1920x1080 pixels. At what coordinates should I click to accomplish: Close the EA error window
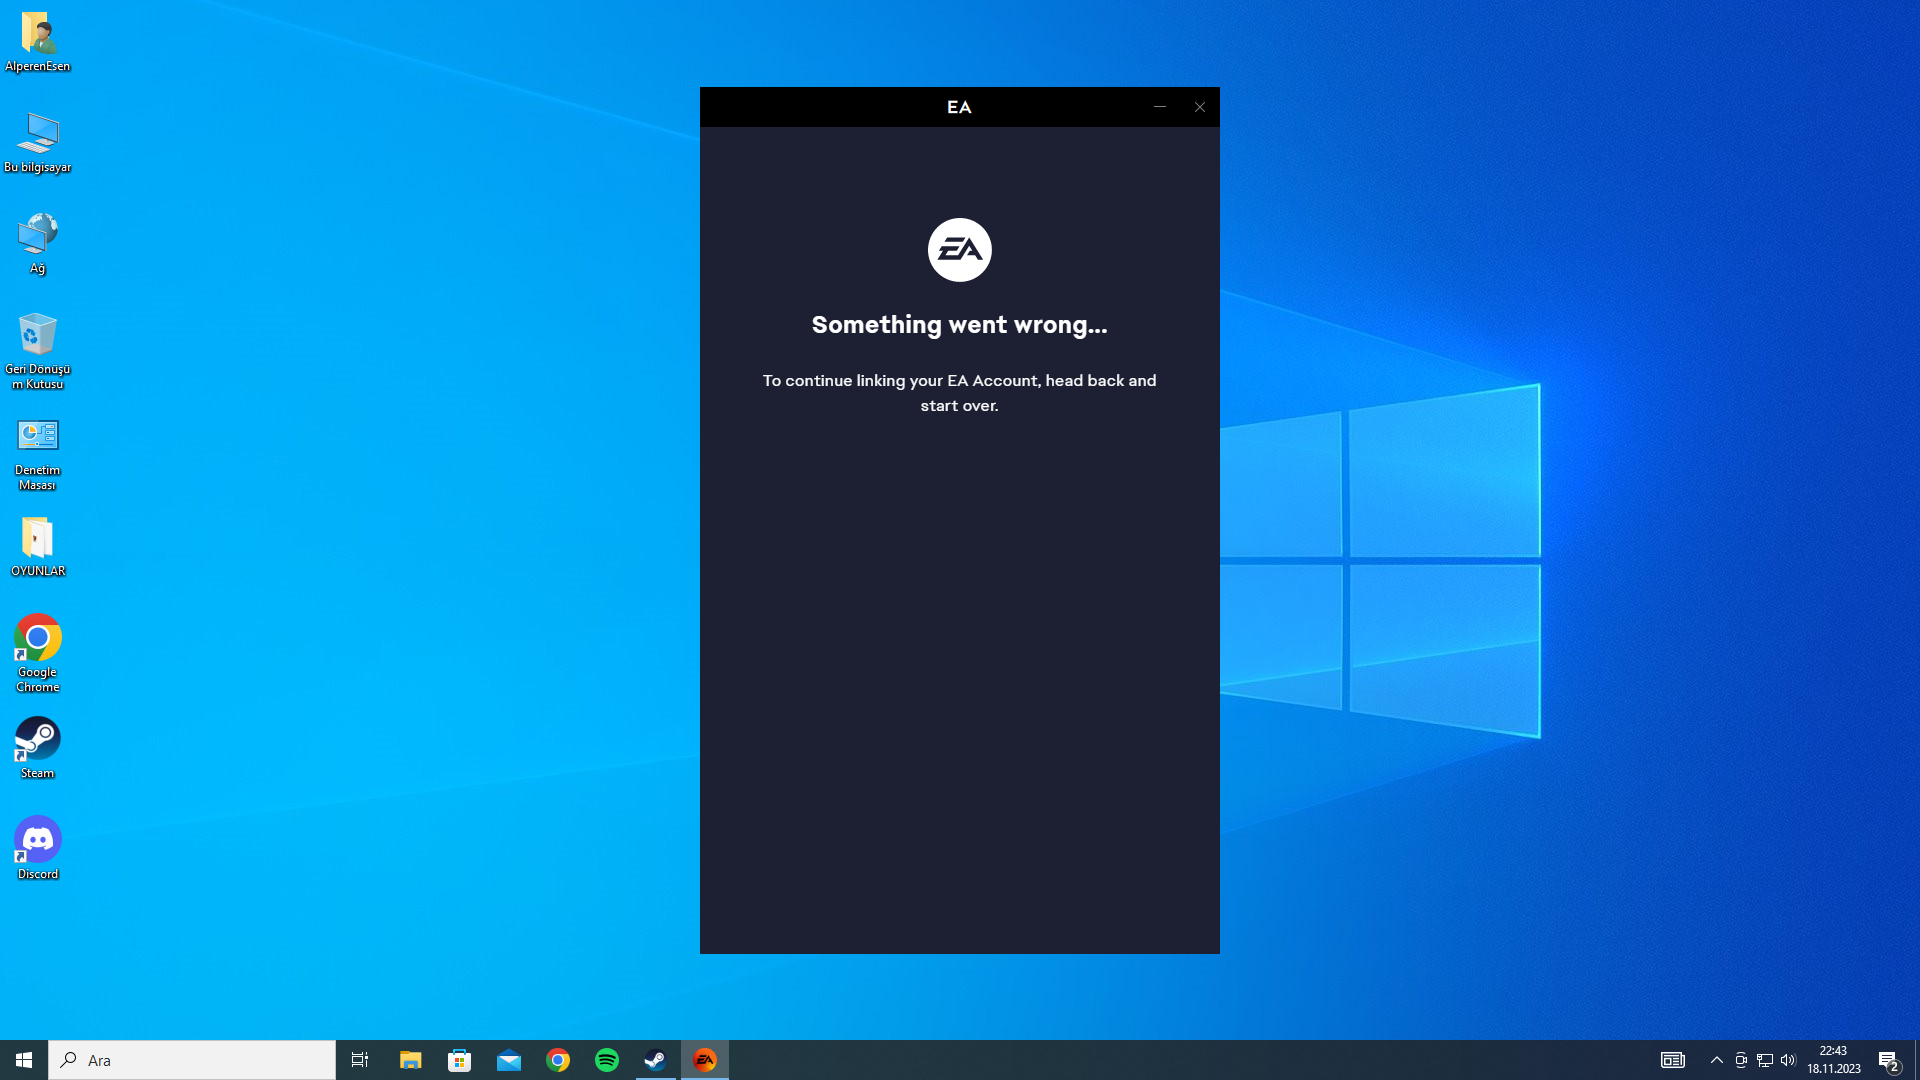1199,107
